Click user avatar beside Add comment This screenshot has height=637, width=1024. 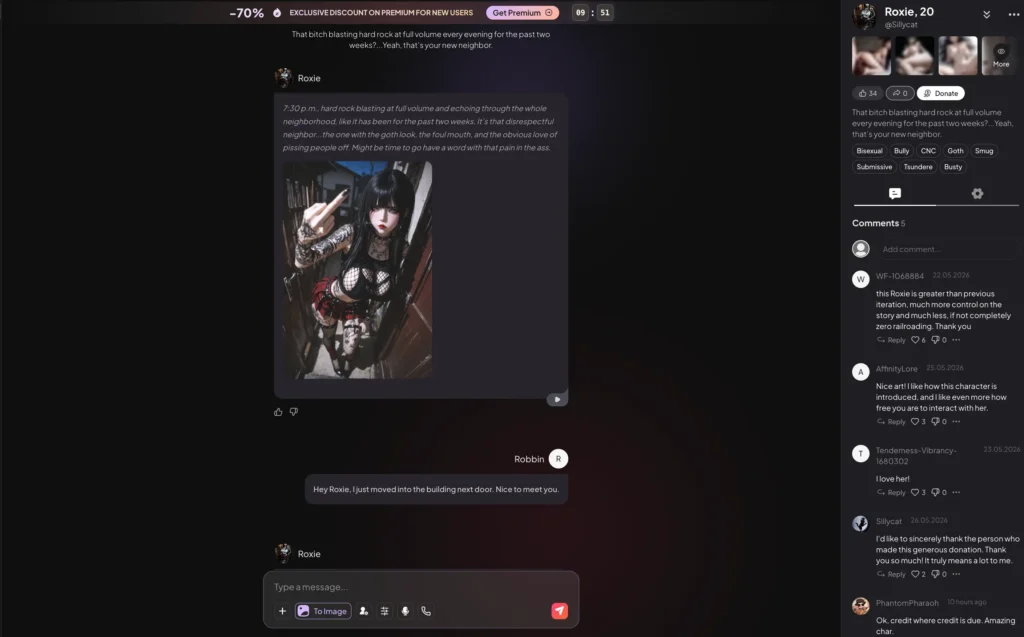point(861,249)
